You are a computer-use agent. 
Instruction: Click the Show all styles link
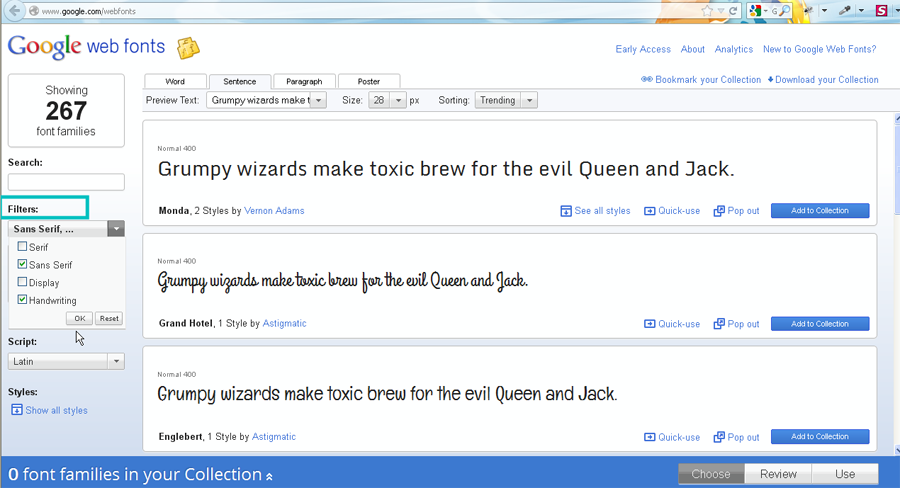tap(56, 410)
